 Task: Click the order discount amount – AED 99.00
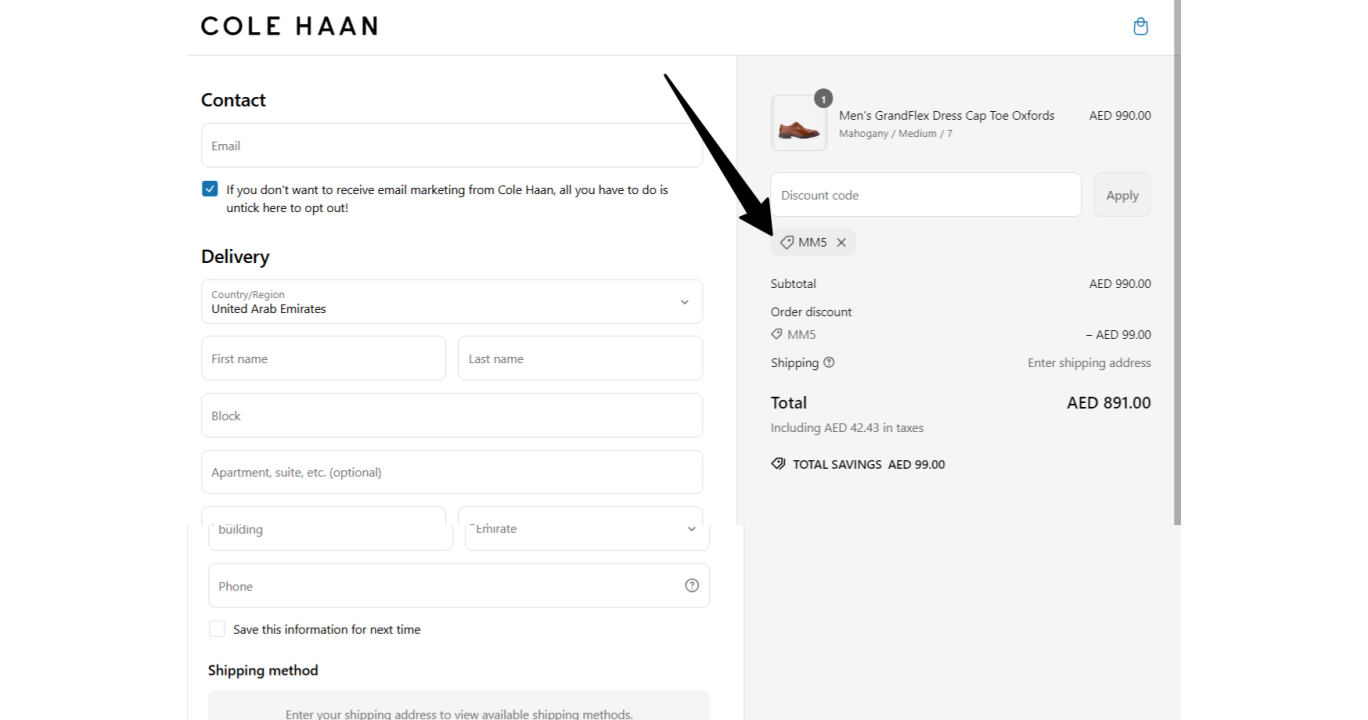coord(1118,335)
